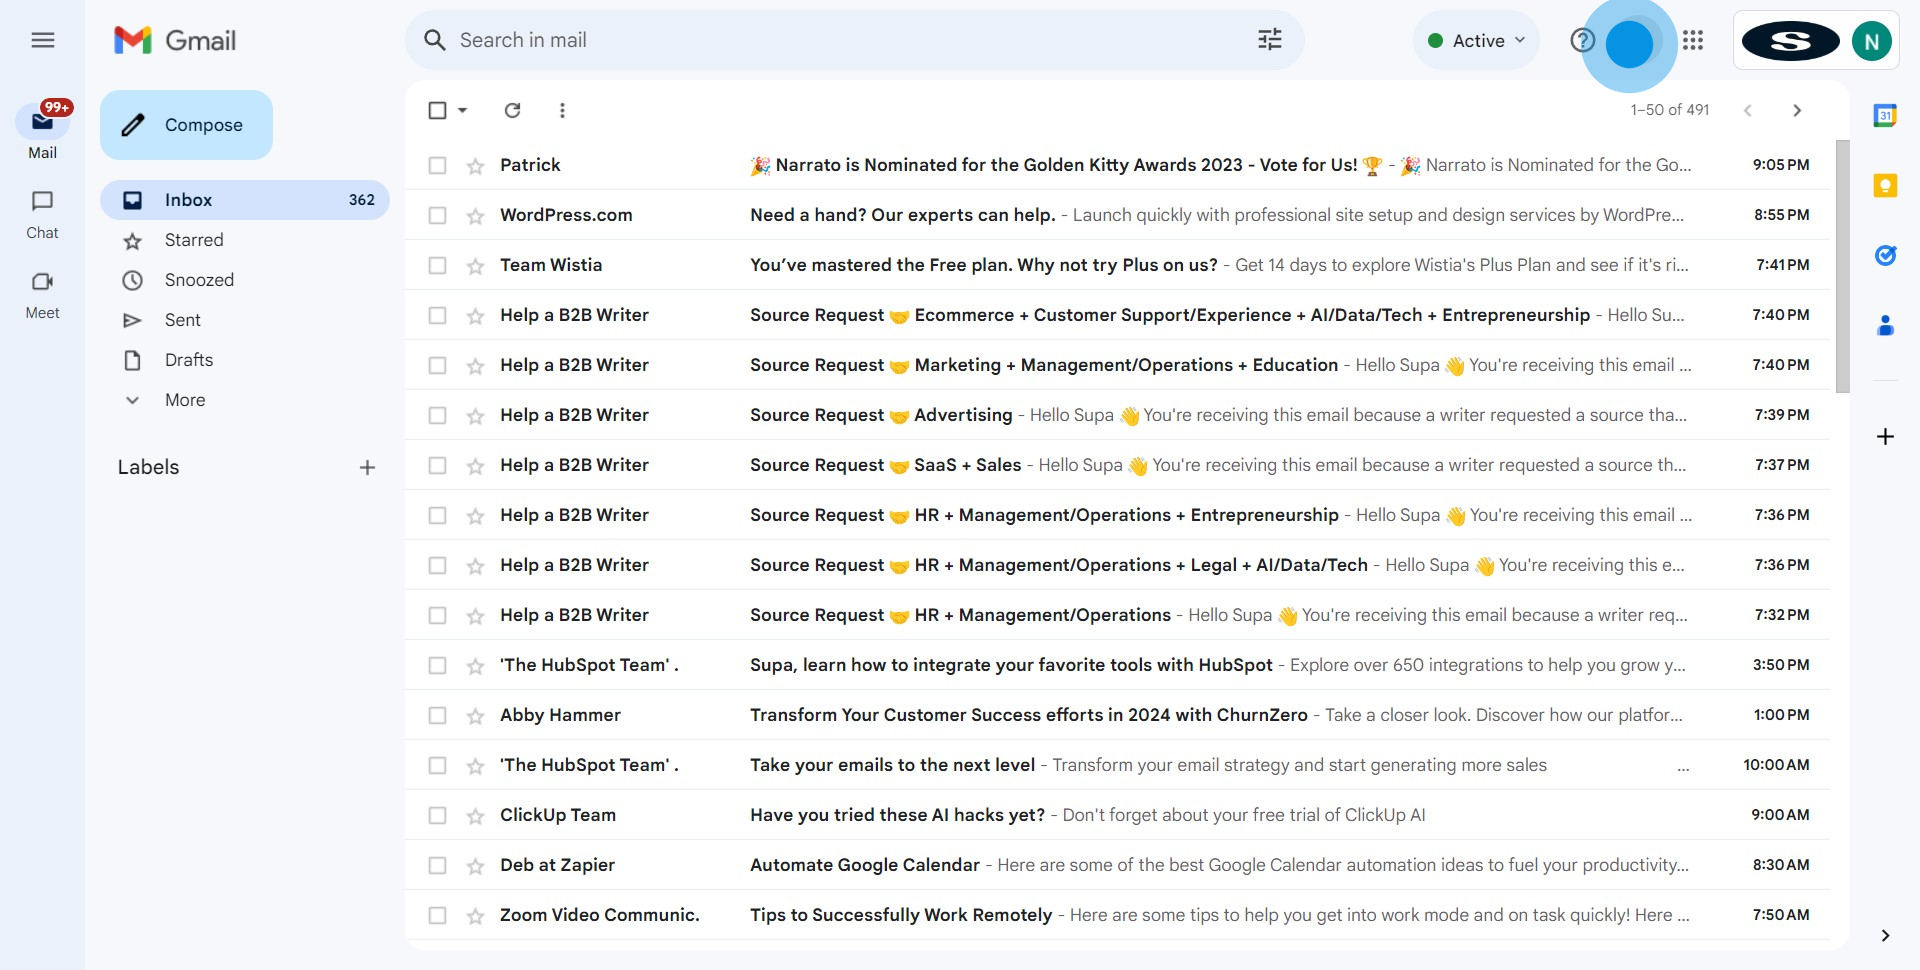Click the organization logo S badge
1920x970 pixels.
pyautogui.click(x=1790, y=41)
